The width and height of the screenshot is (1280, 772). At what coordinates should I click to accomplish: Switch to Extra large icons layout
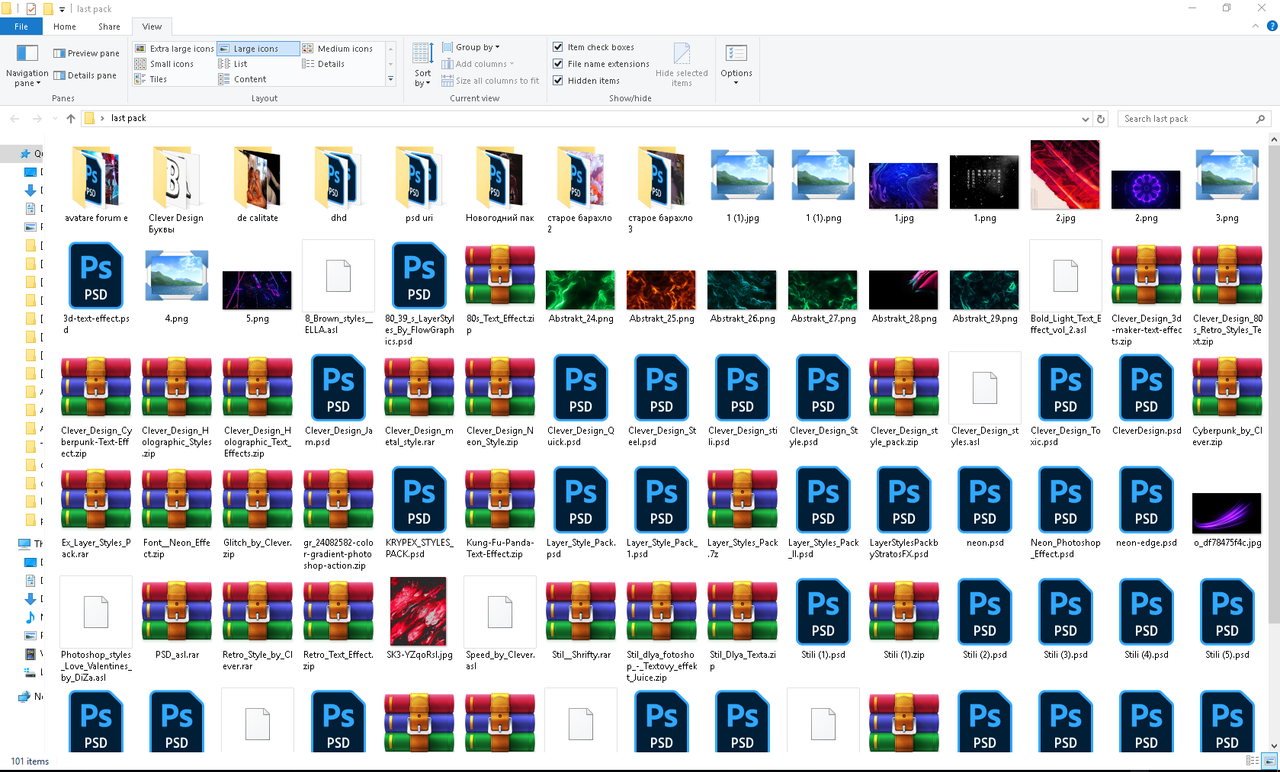[174, 48]
